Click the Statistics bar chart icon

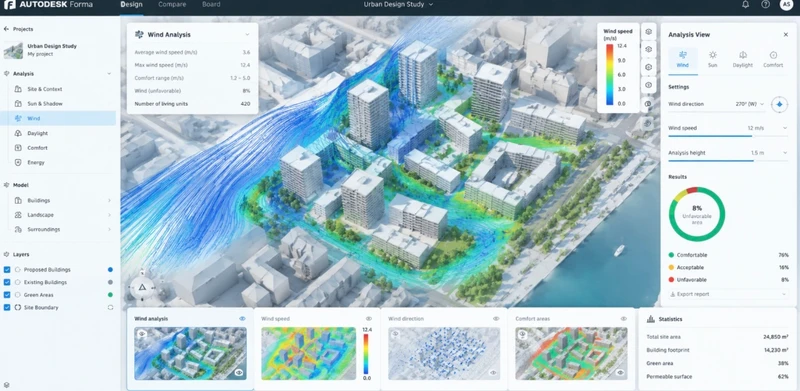click(651, 319)
